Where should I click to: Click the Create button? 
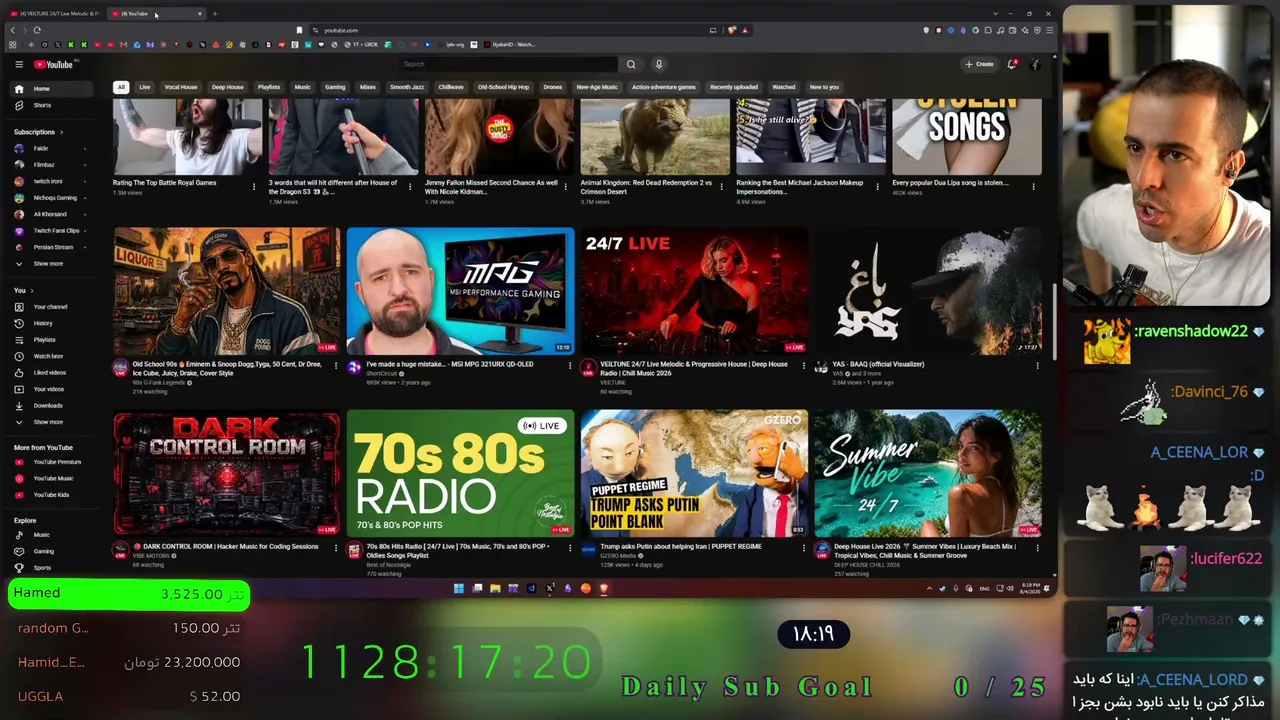coord(979,64)
